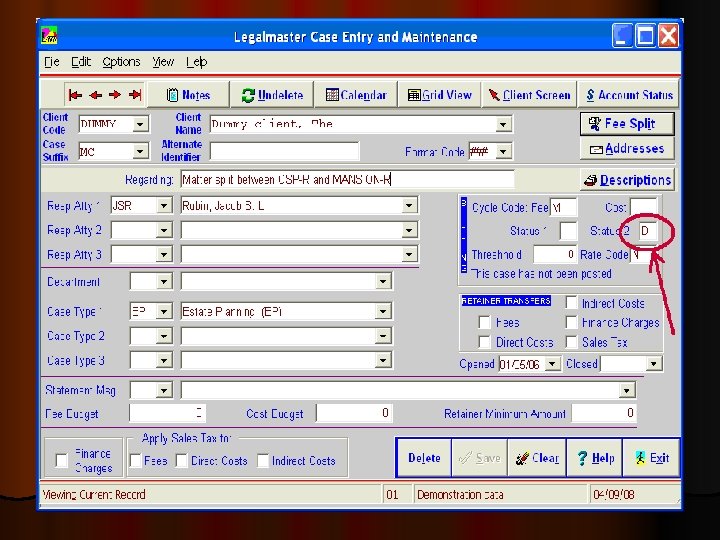Expand the Closed date dropdown
720x540 pixels.
[653, 364]
